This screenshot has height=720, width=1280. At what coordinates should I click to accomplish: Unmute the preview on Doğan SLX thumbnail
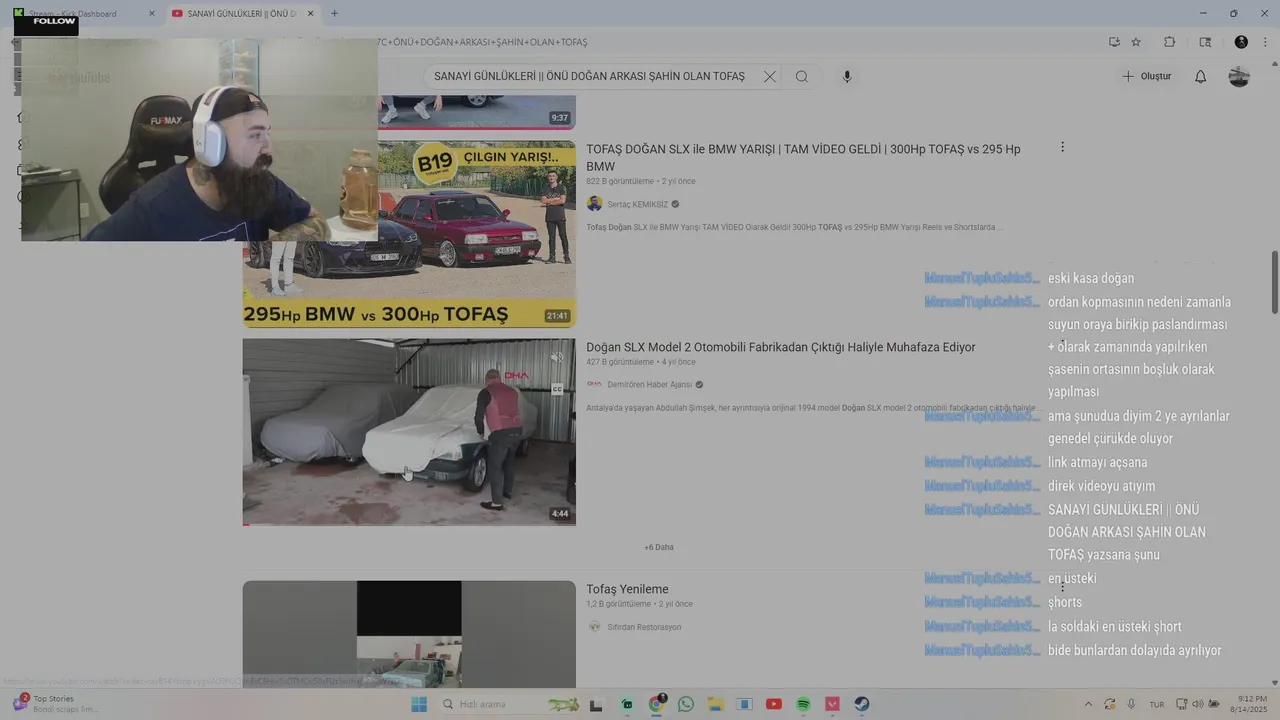pyautogui.click(x=557, y=357)
